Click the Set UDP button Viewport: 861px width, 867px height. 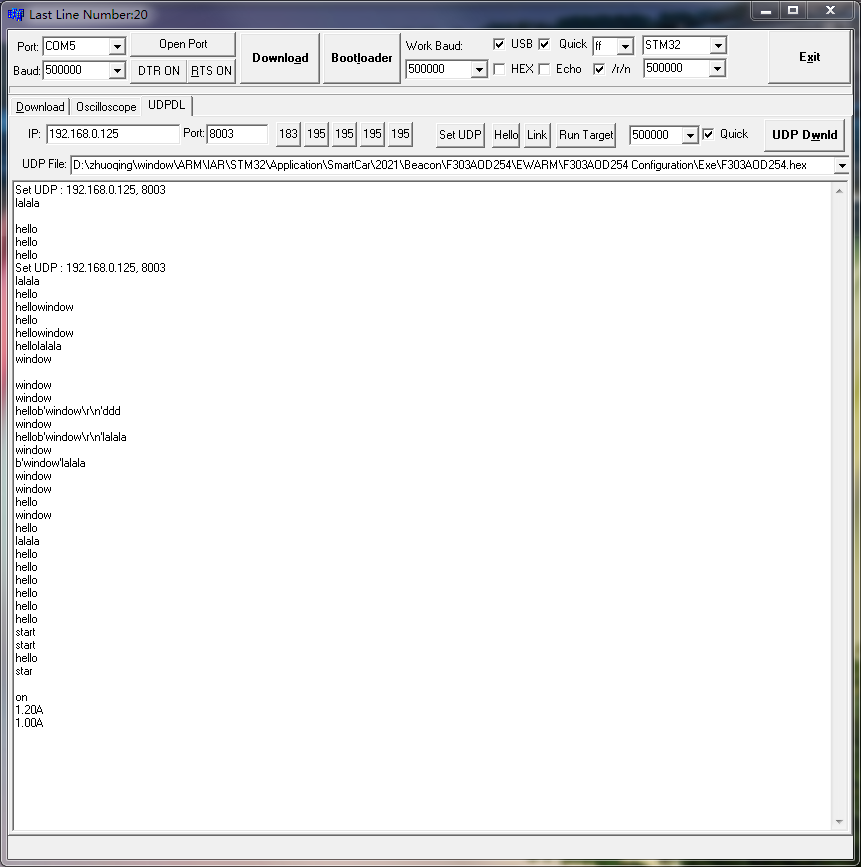pos(460,135)
